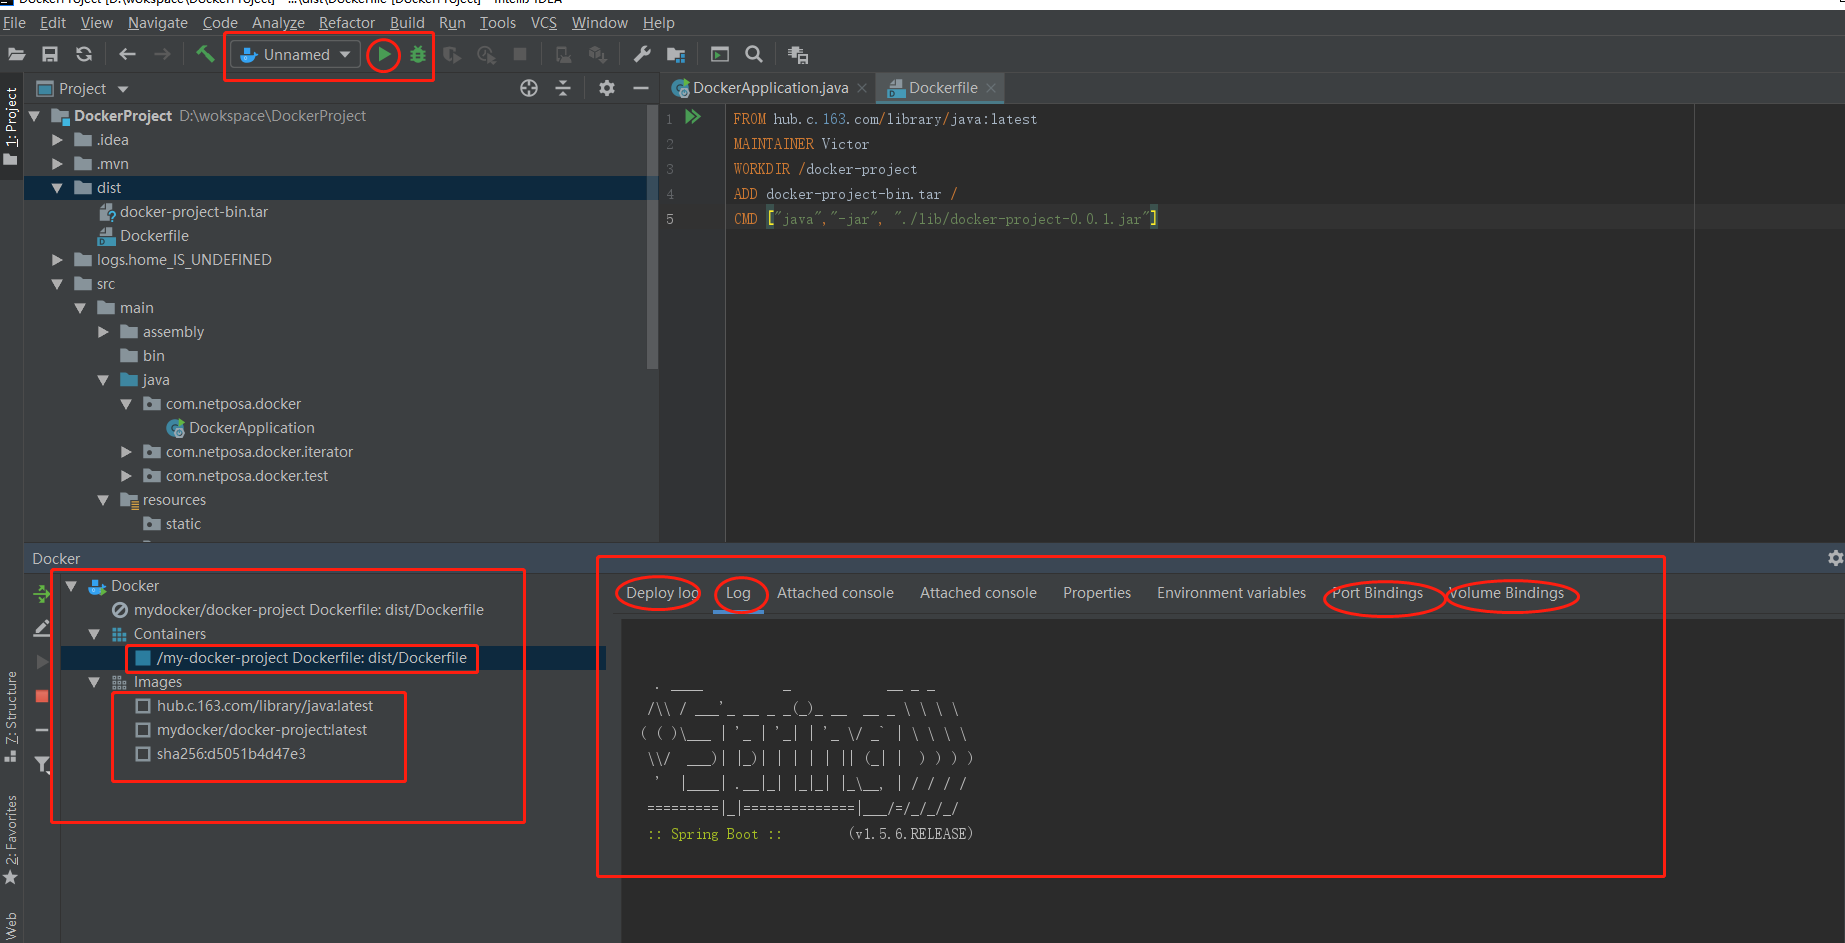The image size is (1845, 943).
Task: Open the Navigate menu
Action: pos(158,22)
